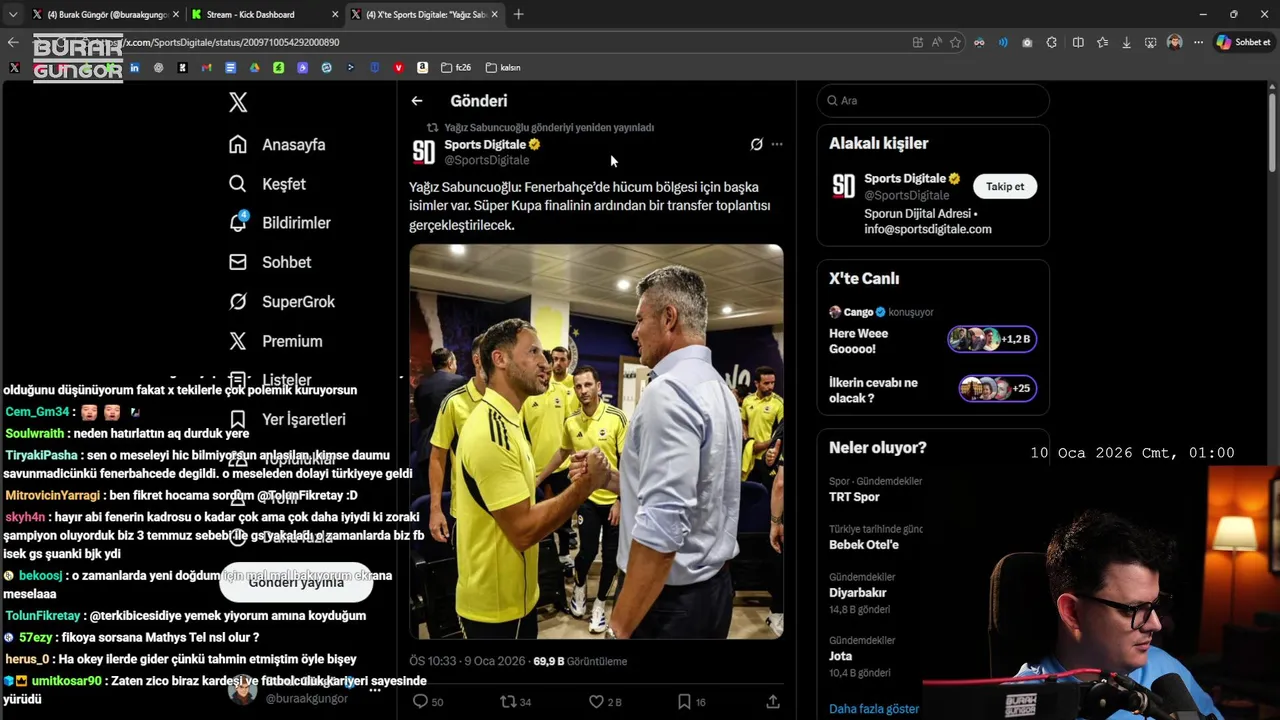1280x720 pixels.
Task: Toggle split screen view icon
Action: (1078, 42)
